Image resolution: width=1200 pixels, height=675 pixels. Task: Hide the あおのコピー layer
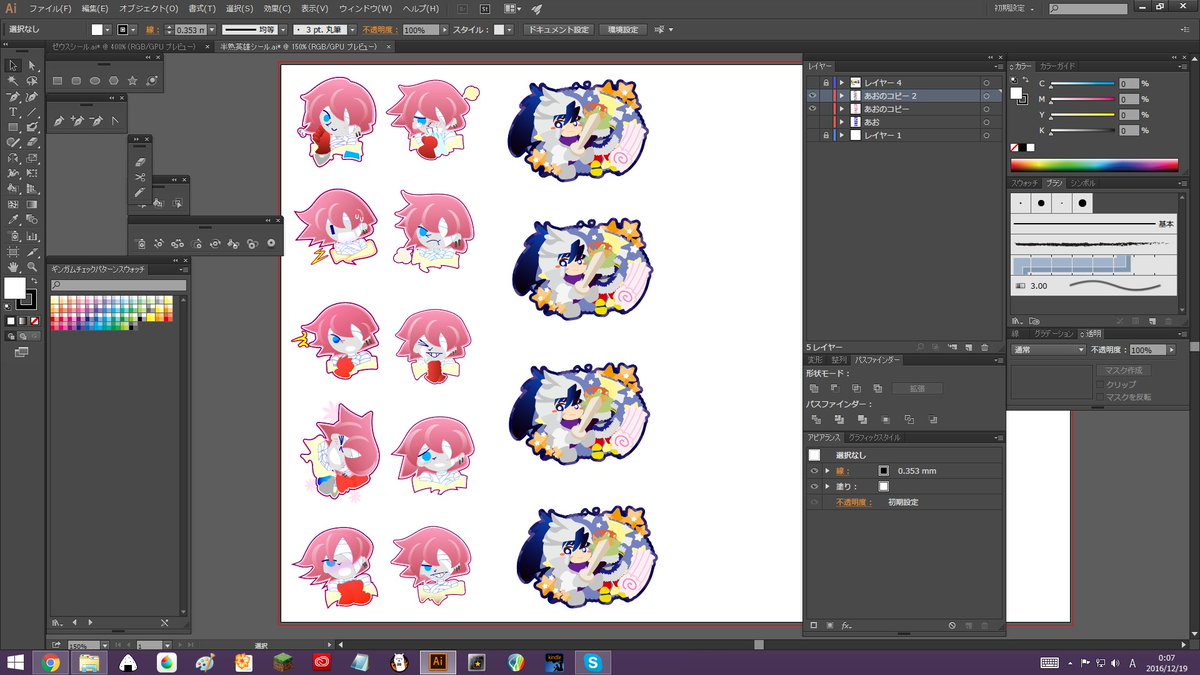(x=812, y=108)
